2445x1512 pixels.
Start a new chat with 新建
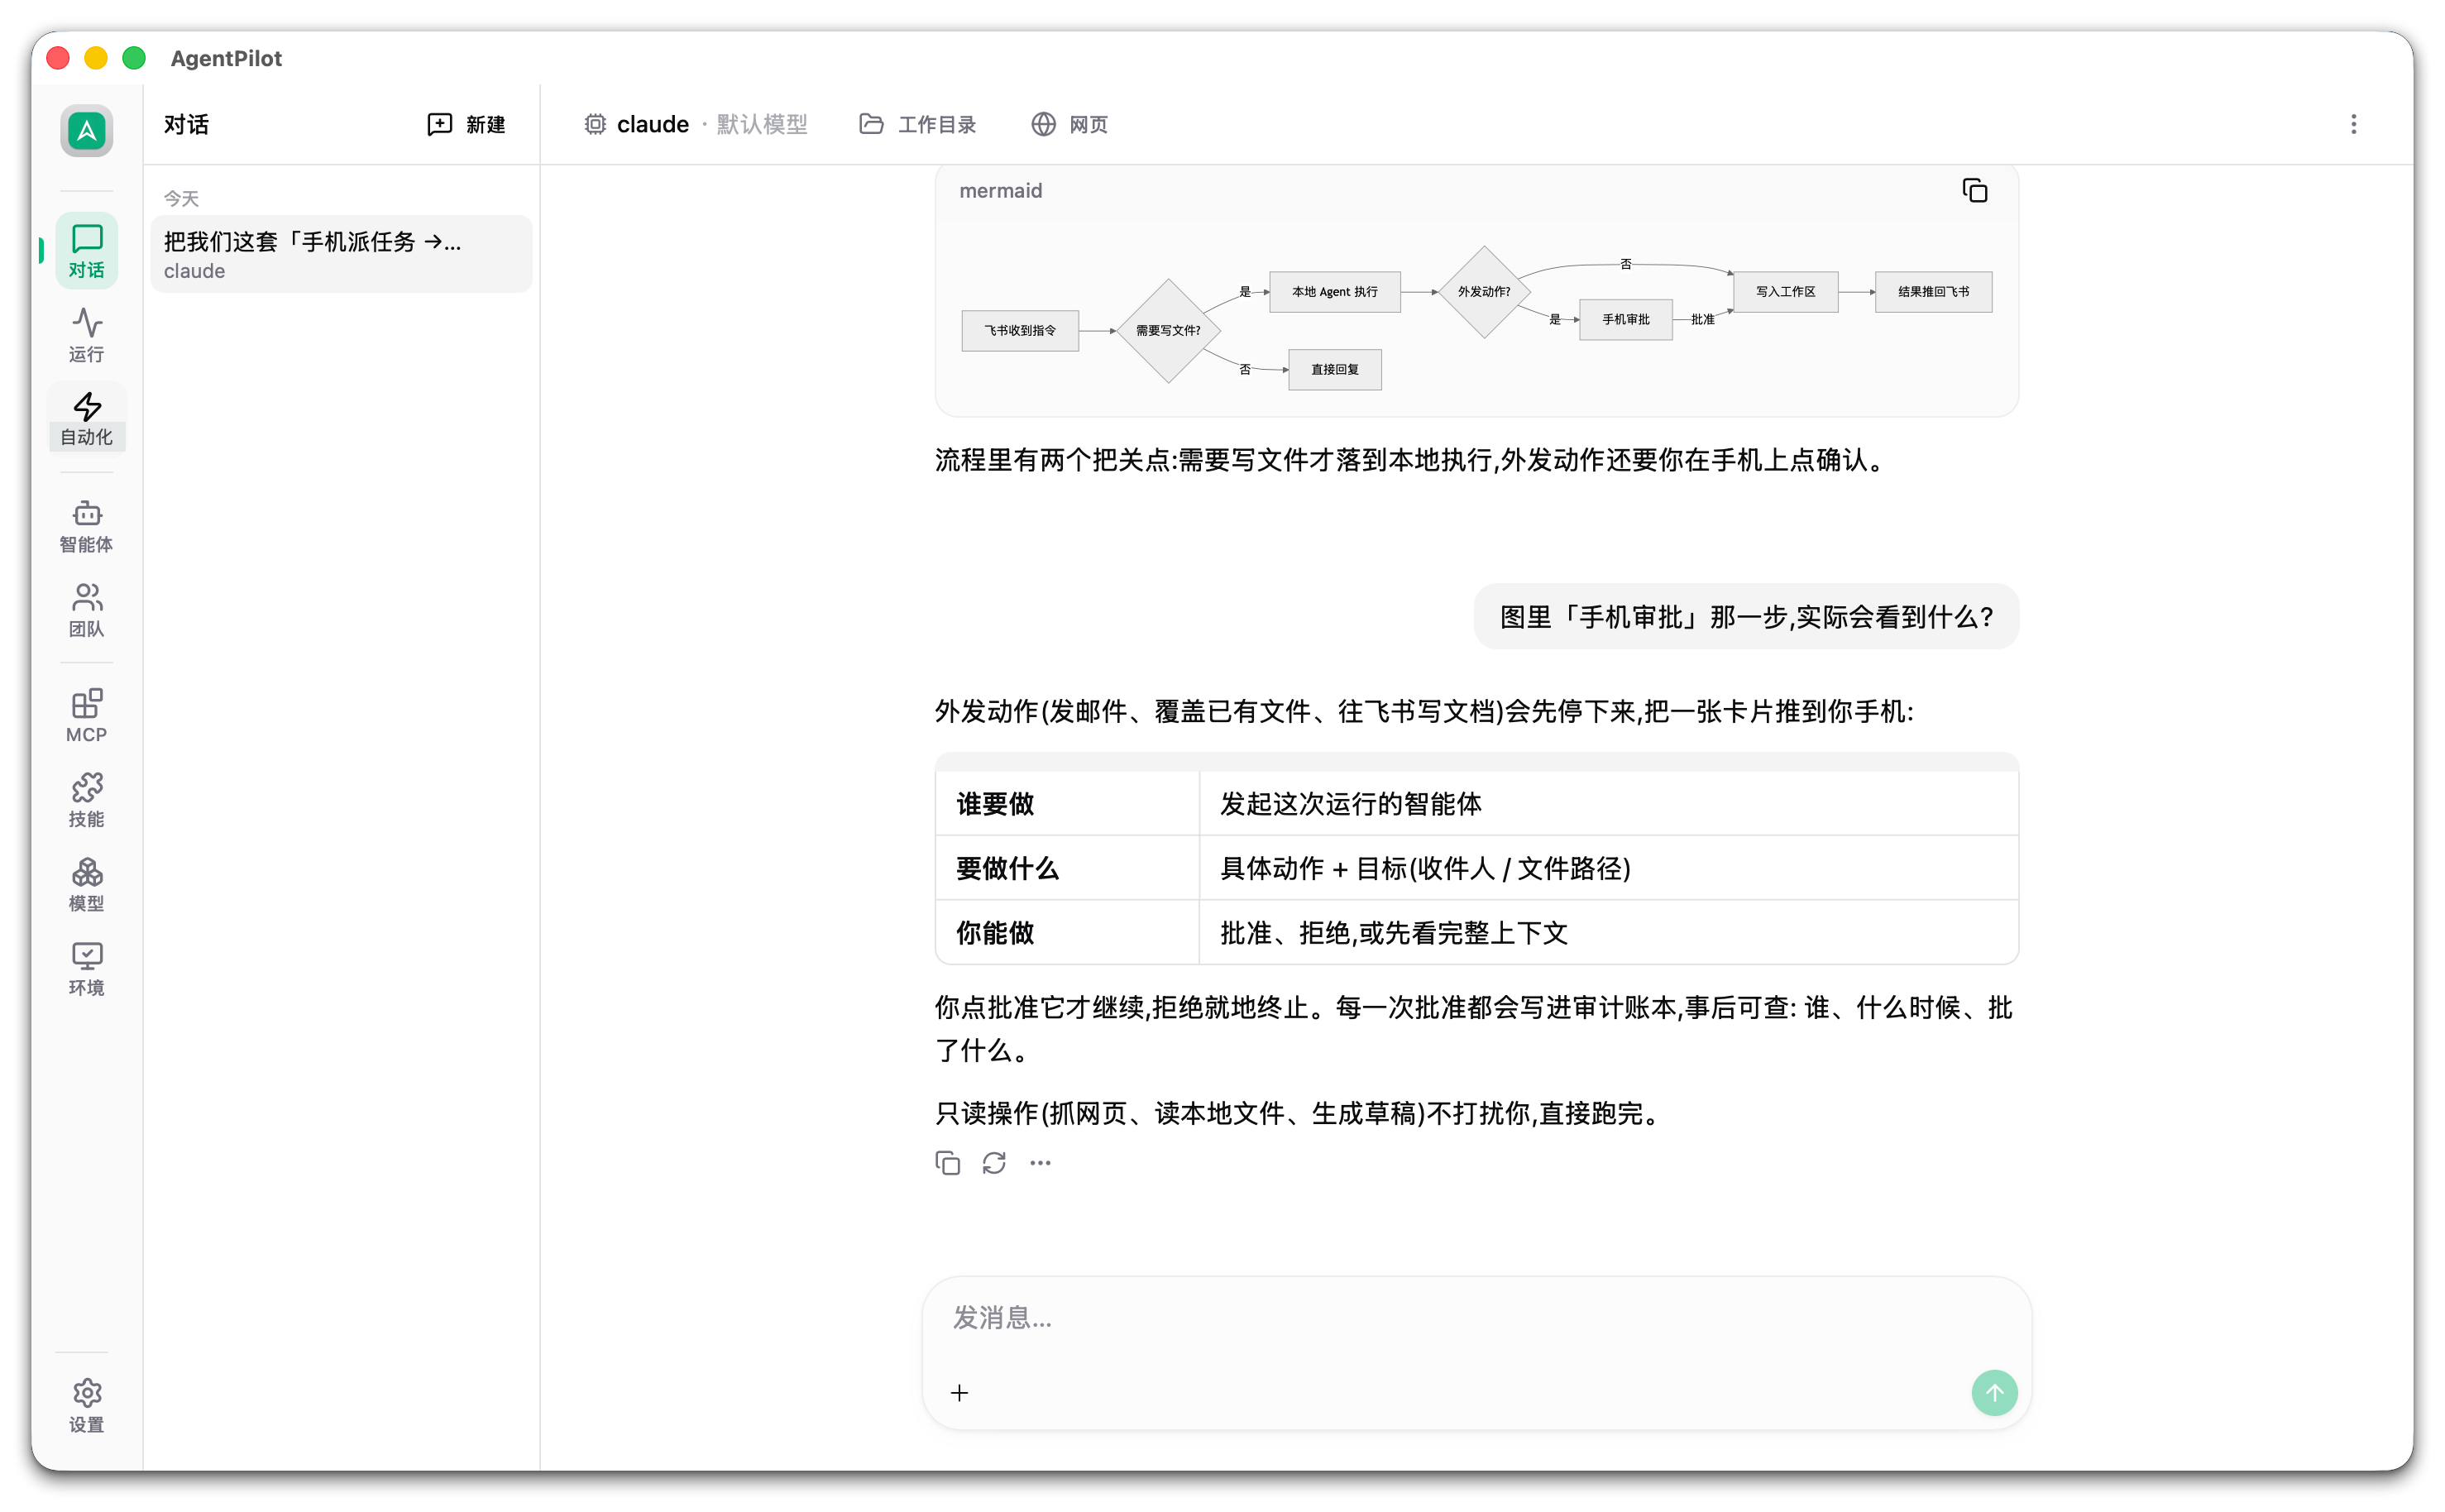point(466,124)
